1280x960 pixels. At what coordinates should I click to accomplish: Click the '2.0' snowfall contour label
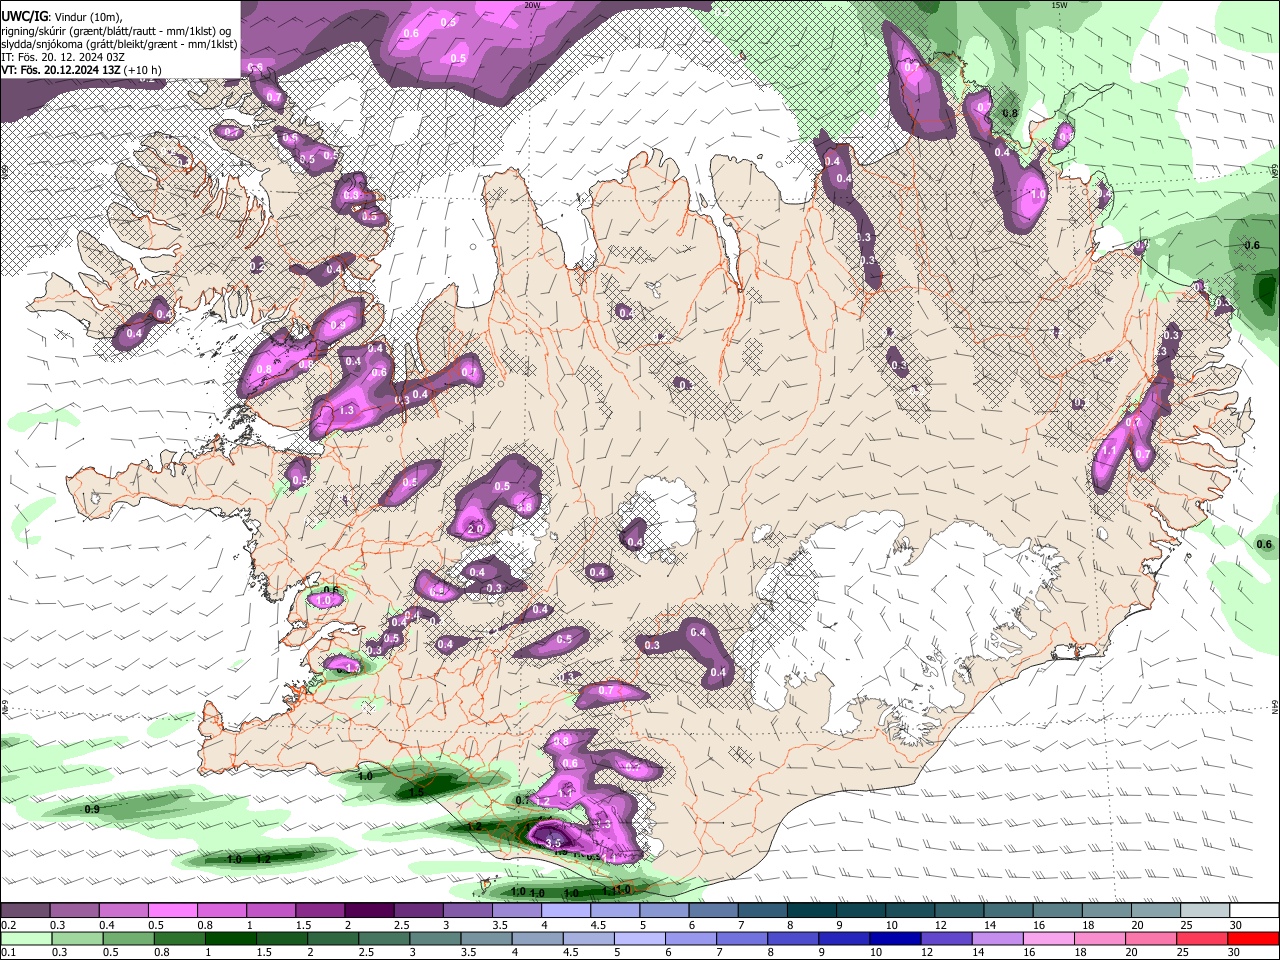[476, 528]
